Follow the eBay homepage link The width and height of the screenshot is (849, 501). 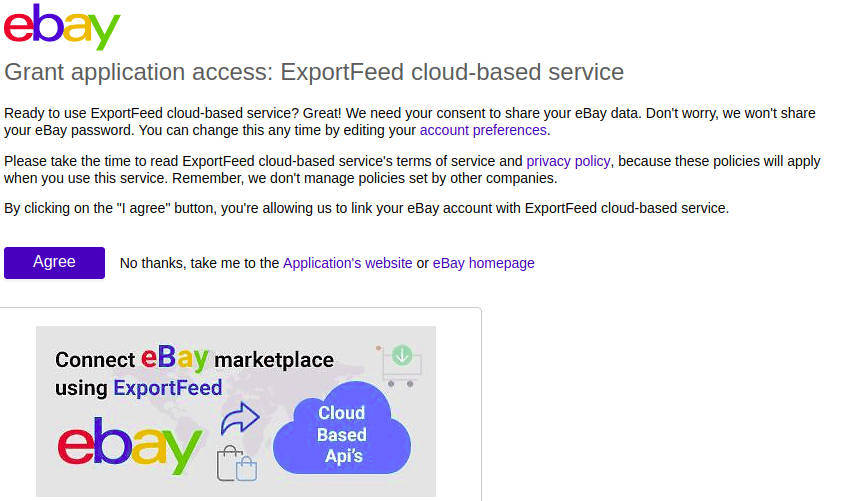[x=483, y=263]
